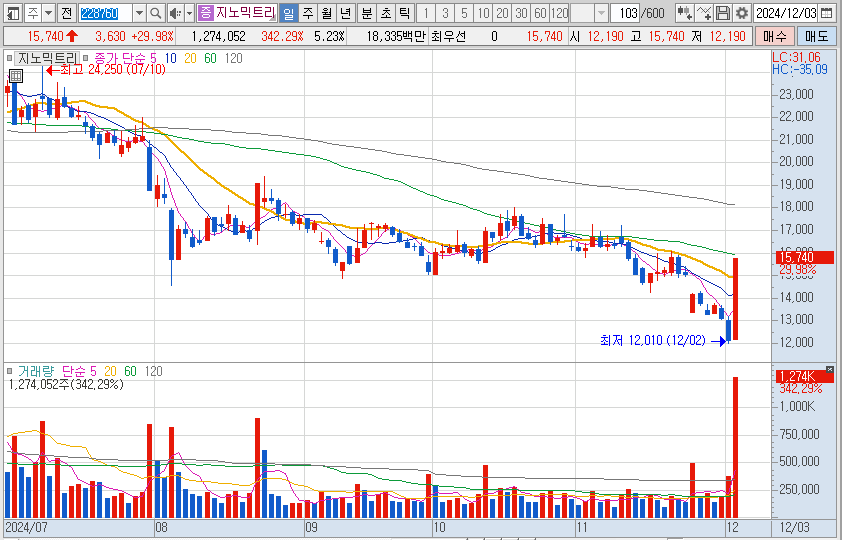The height and width of the screenshot is (540, 842).
Task: Click the floppy disk save icon
Action: pos(723,12)
